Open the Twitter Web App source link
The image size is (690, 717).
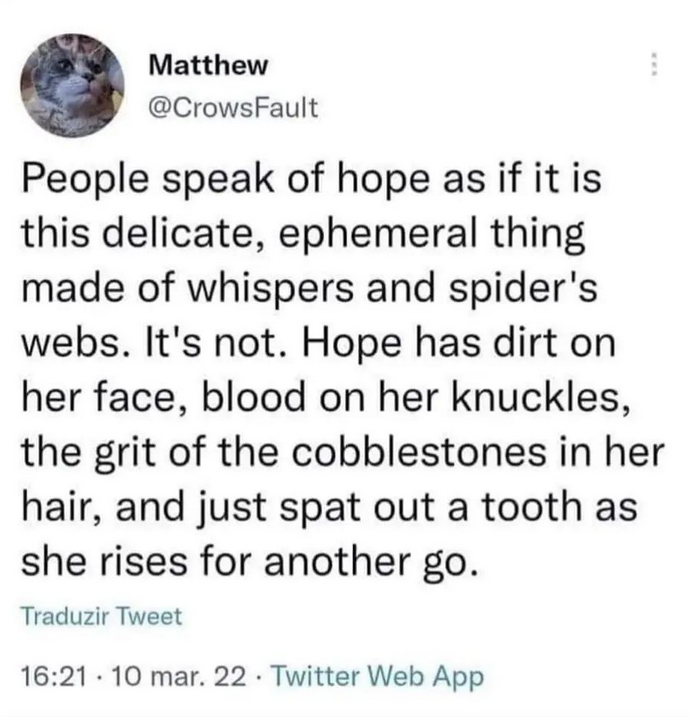click(x=378, y=677)
